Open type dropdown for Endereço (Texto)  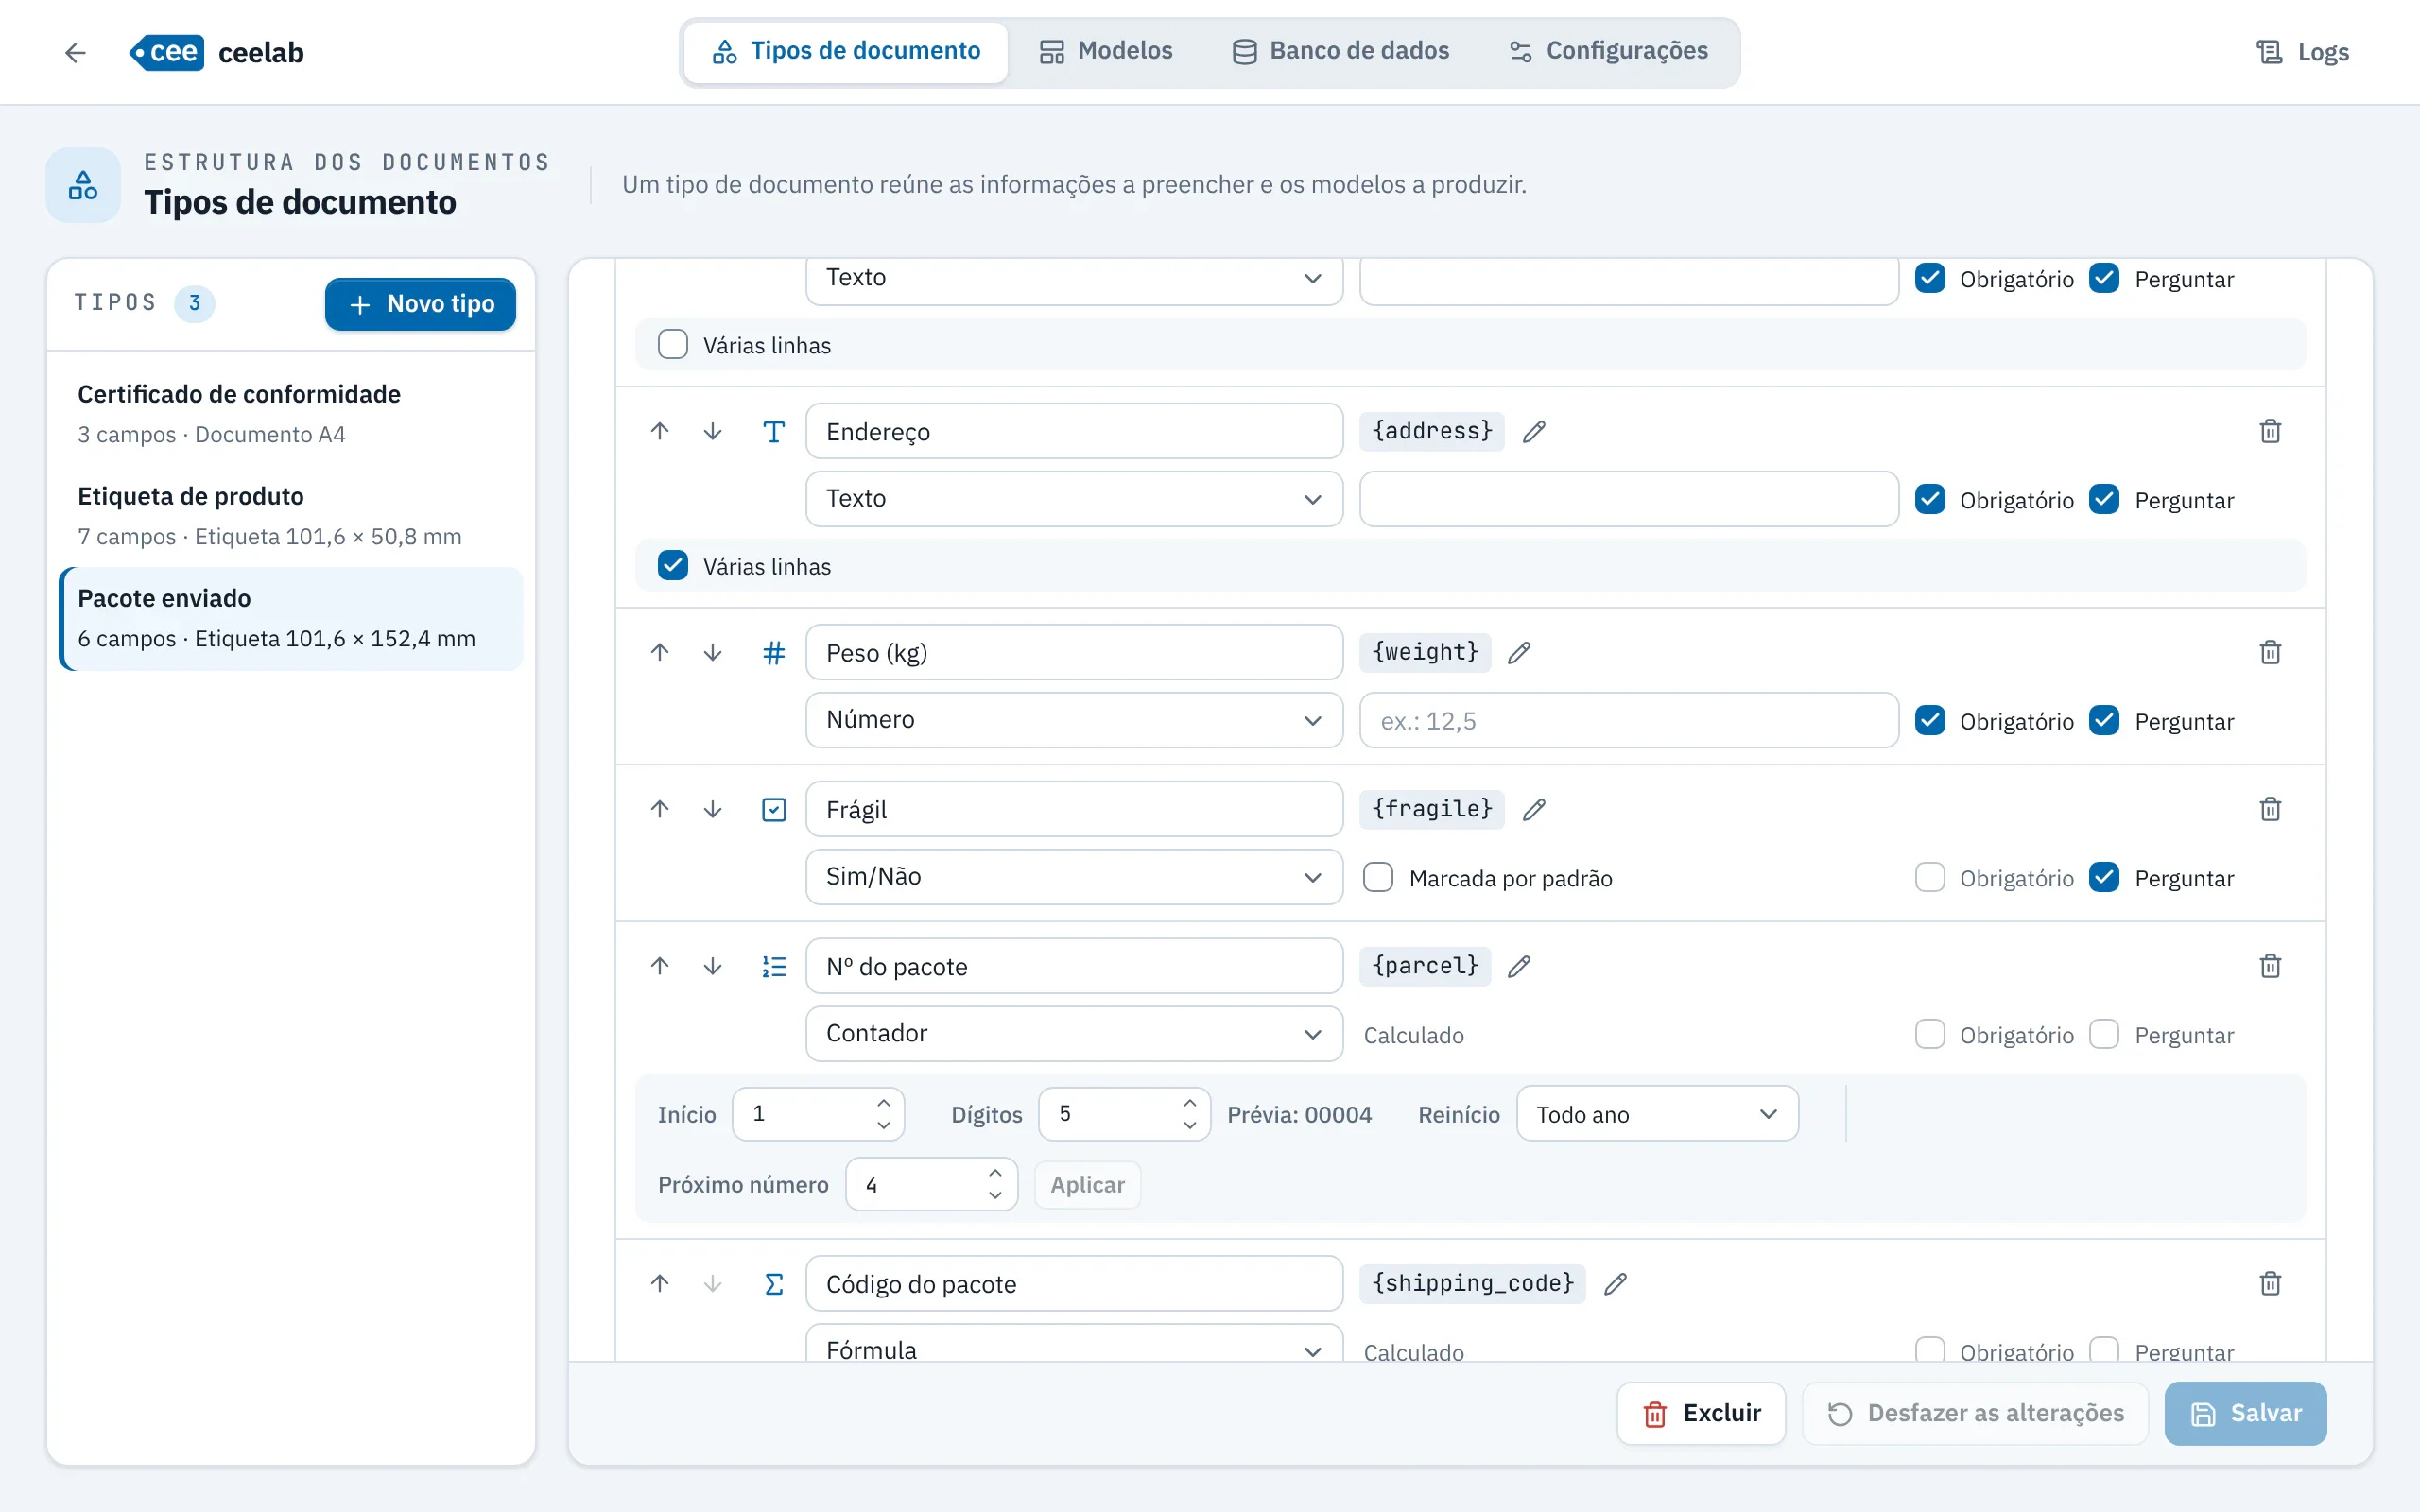1074,499
